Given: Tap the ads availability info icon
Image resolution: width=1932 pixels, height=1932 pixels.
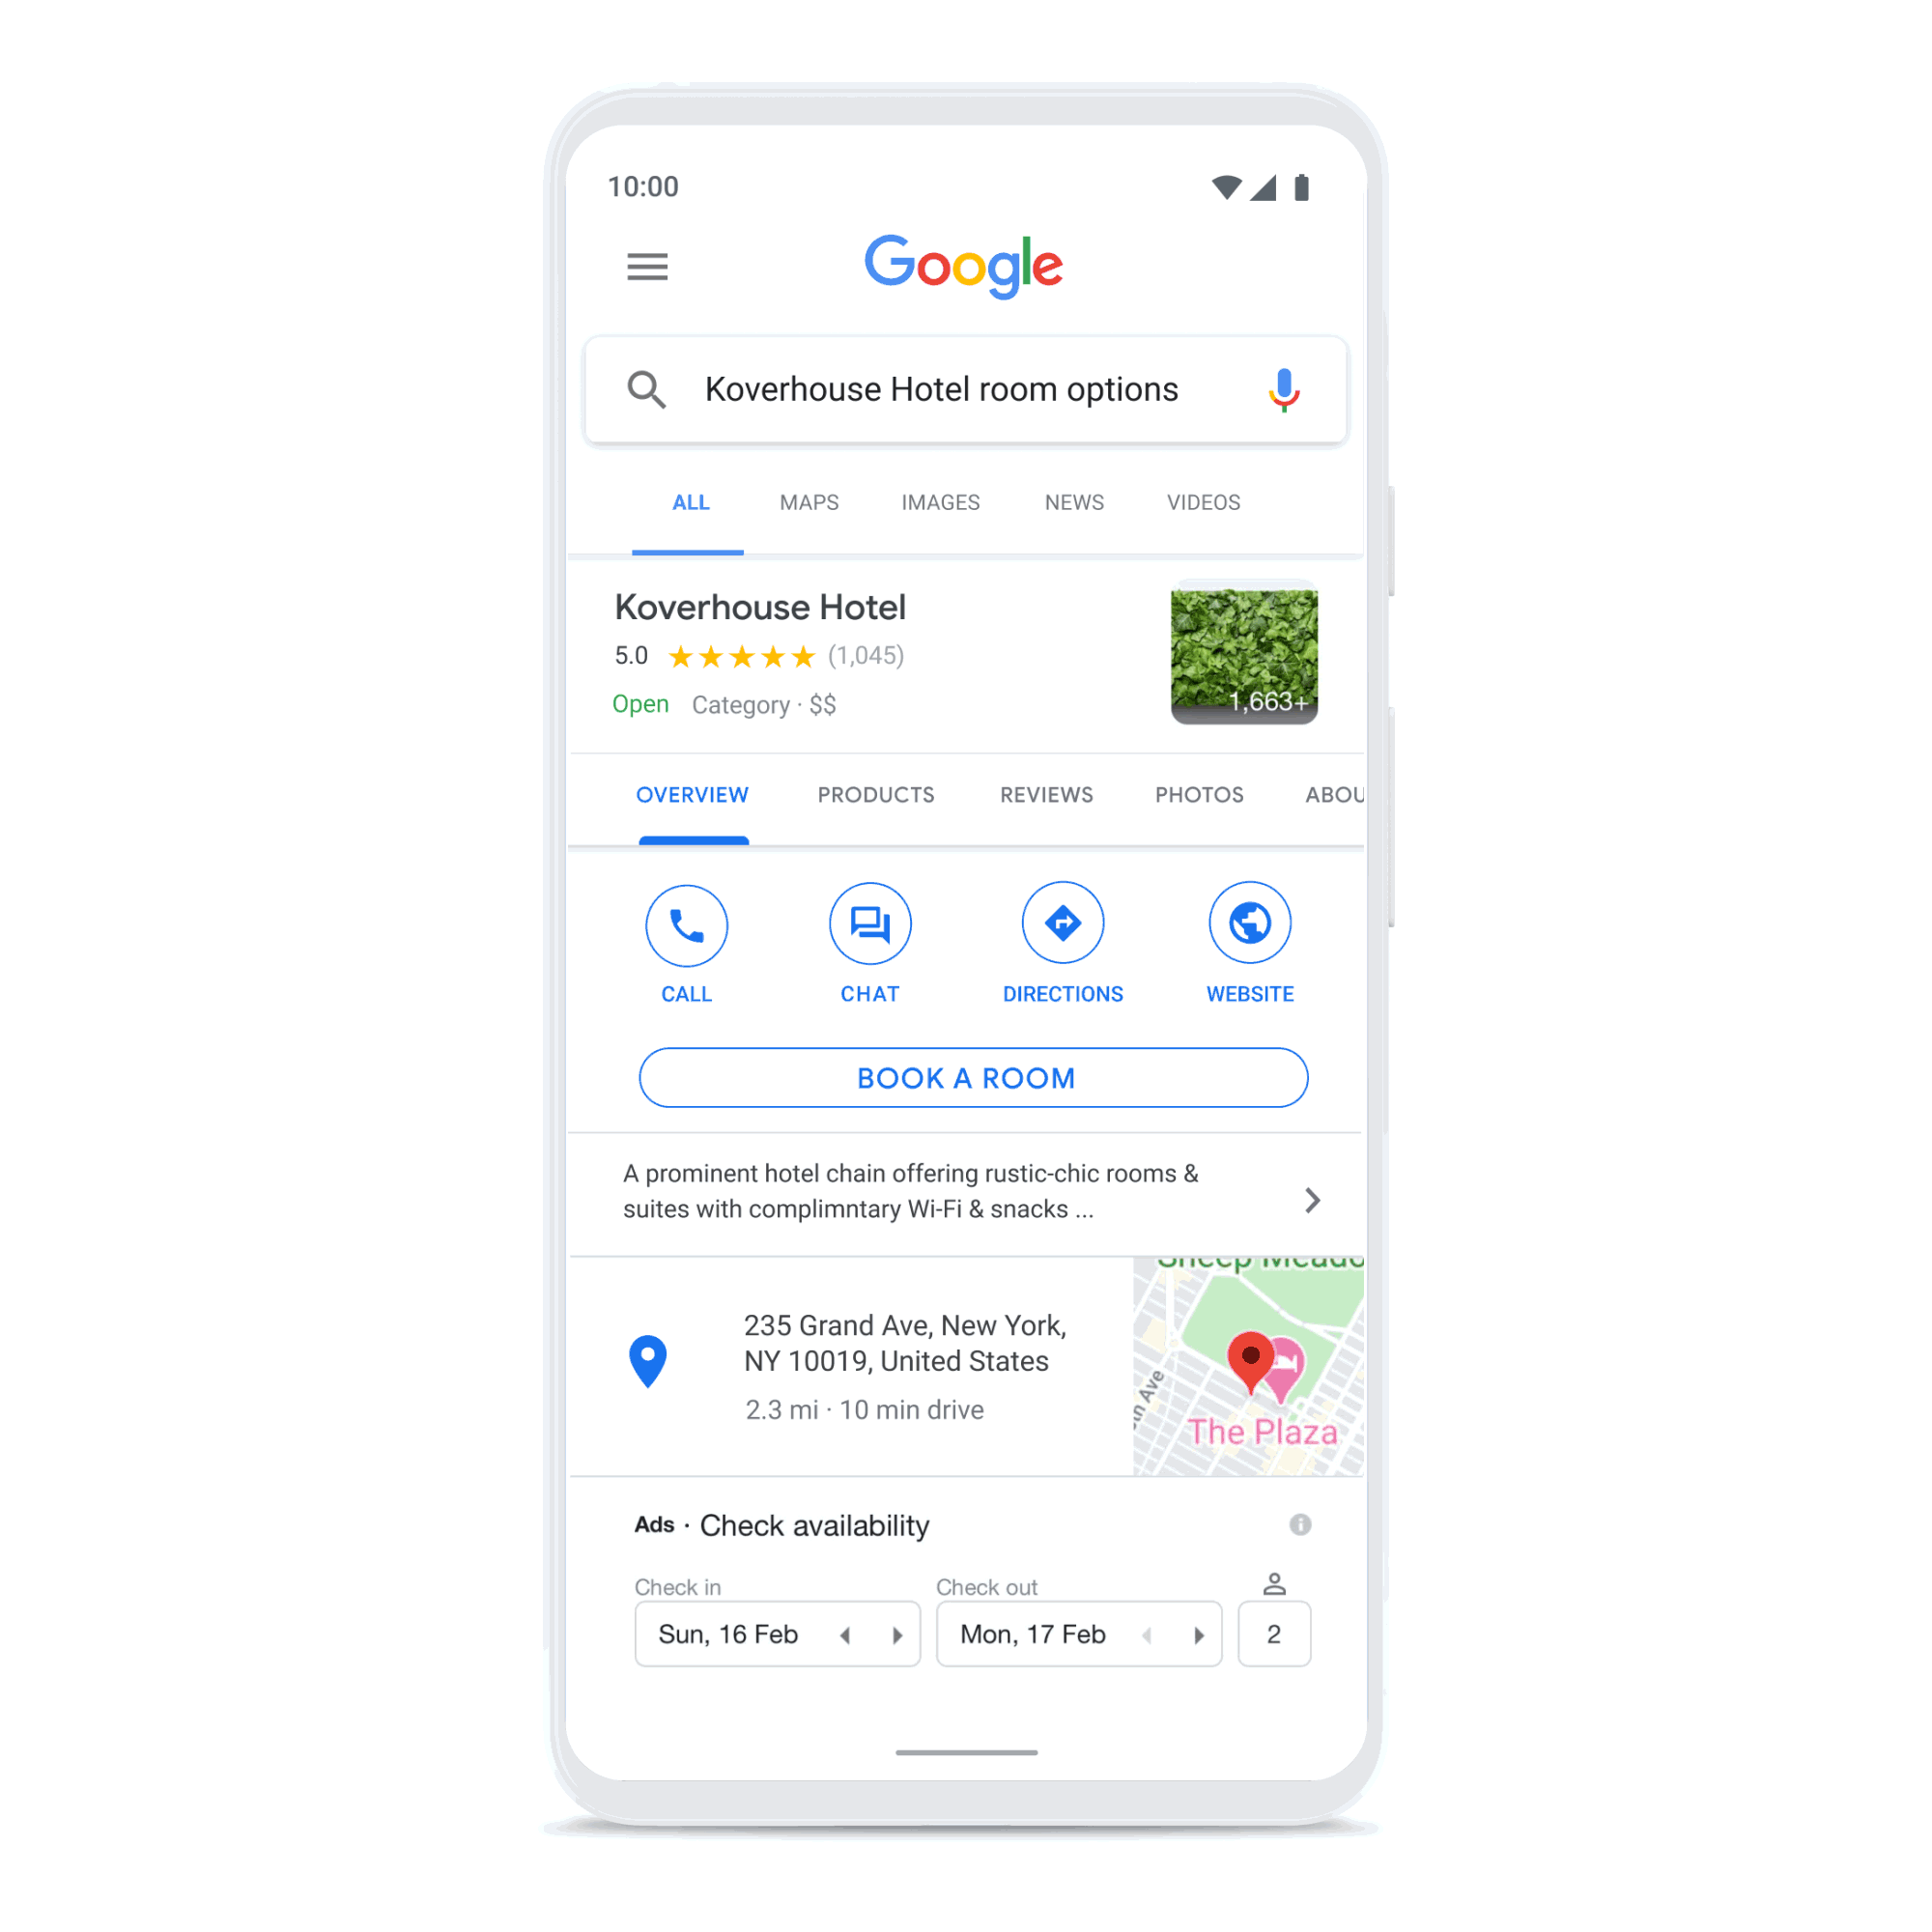Looking at the screenshot, I should tap(1300, 1523).
